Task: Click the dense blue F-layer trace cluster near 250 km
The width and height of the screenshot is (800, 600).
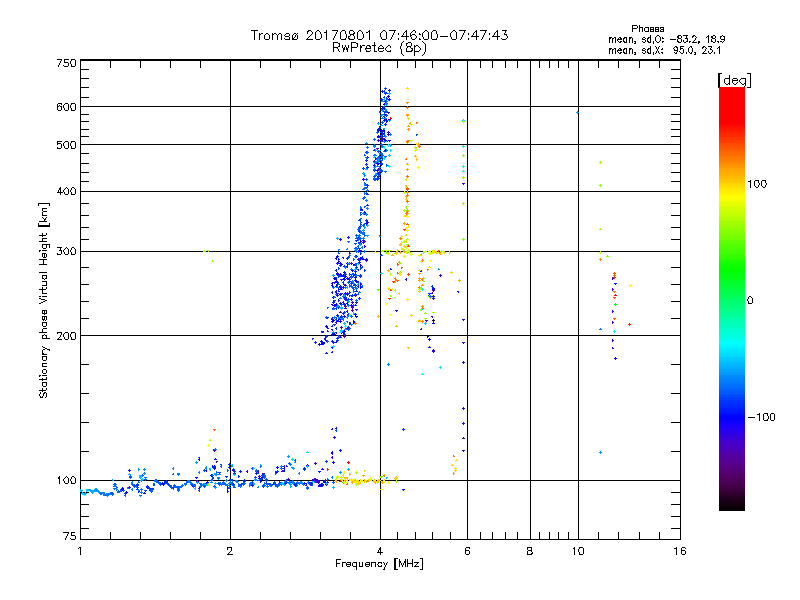Action: (347, 291)
